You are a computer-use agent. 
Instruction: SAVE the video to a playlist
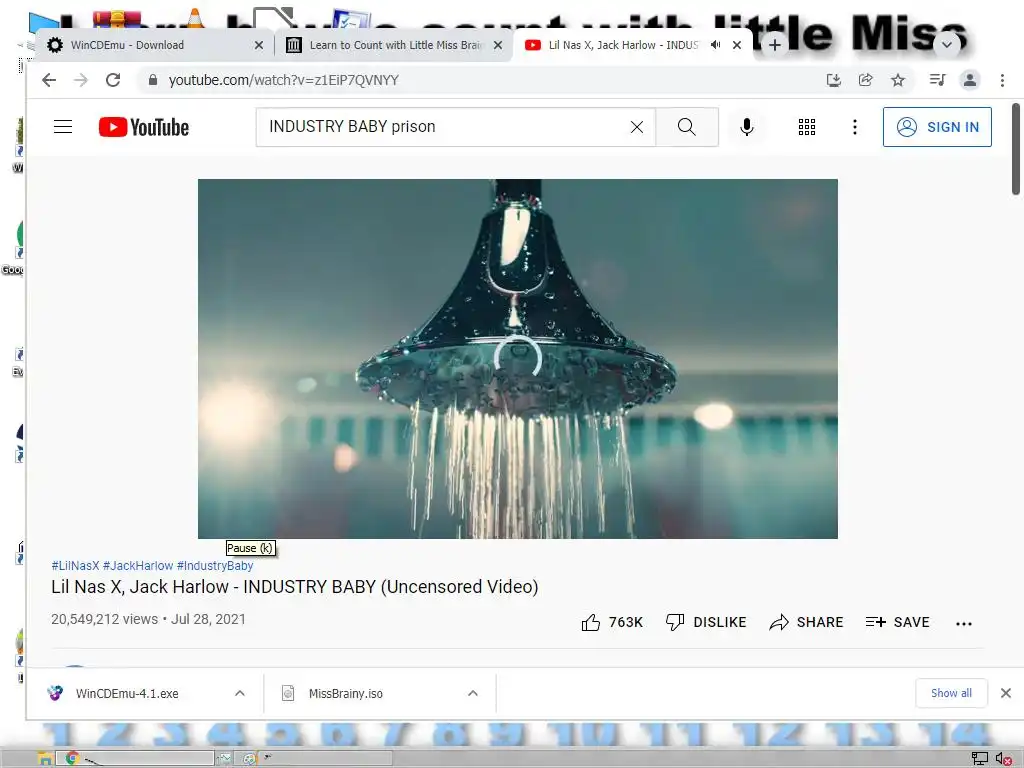point(897,622)
